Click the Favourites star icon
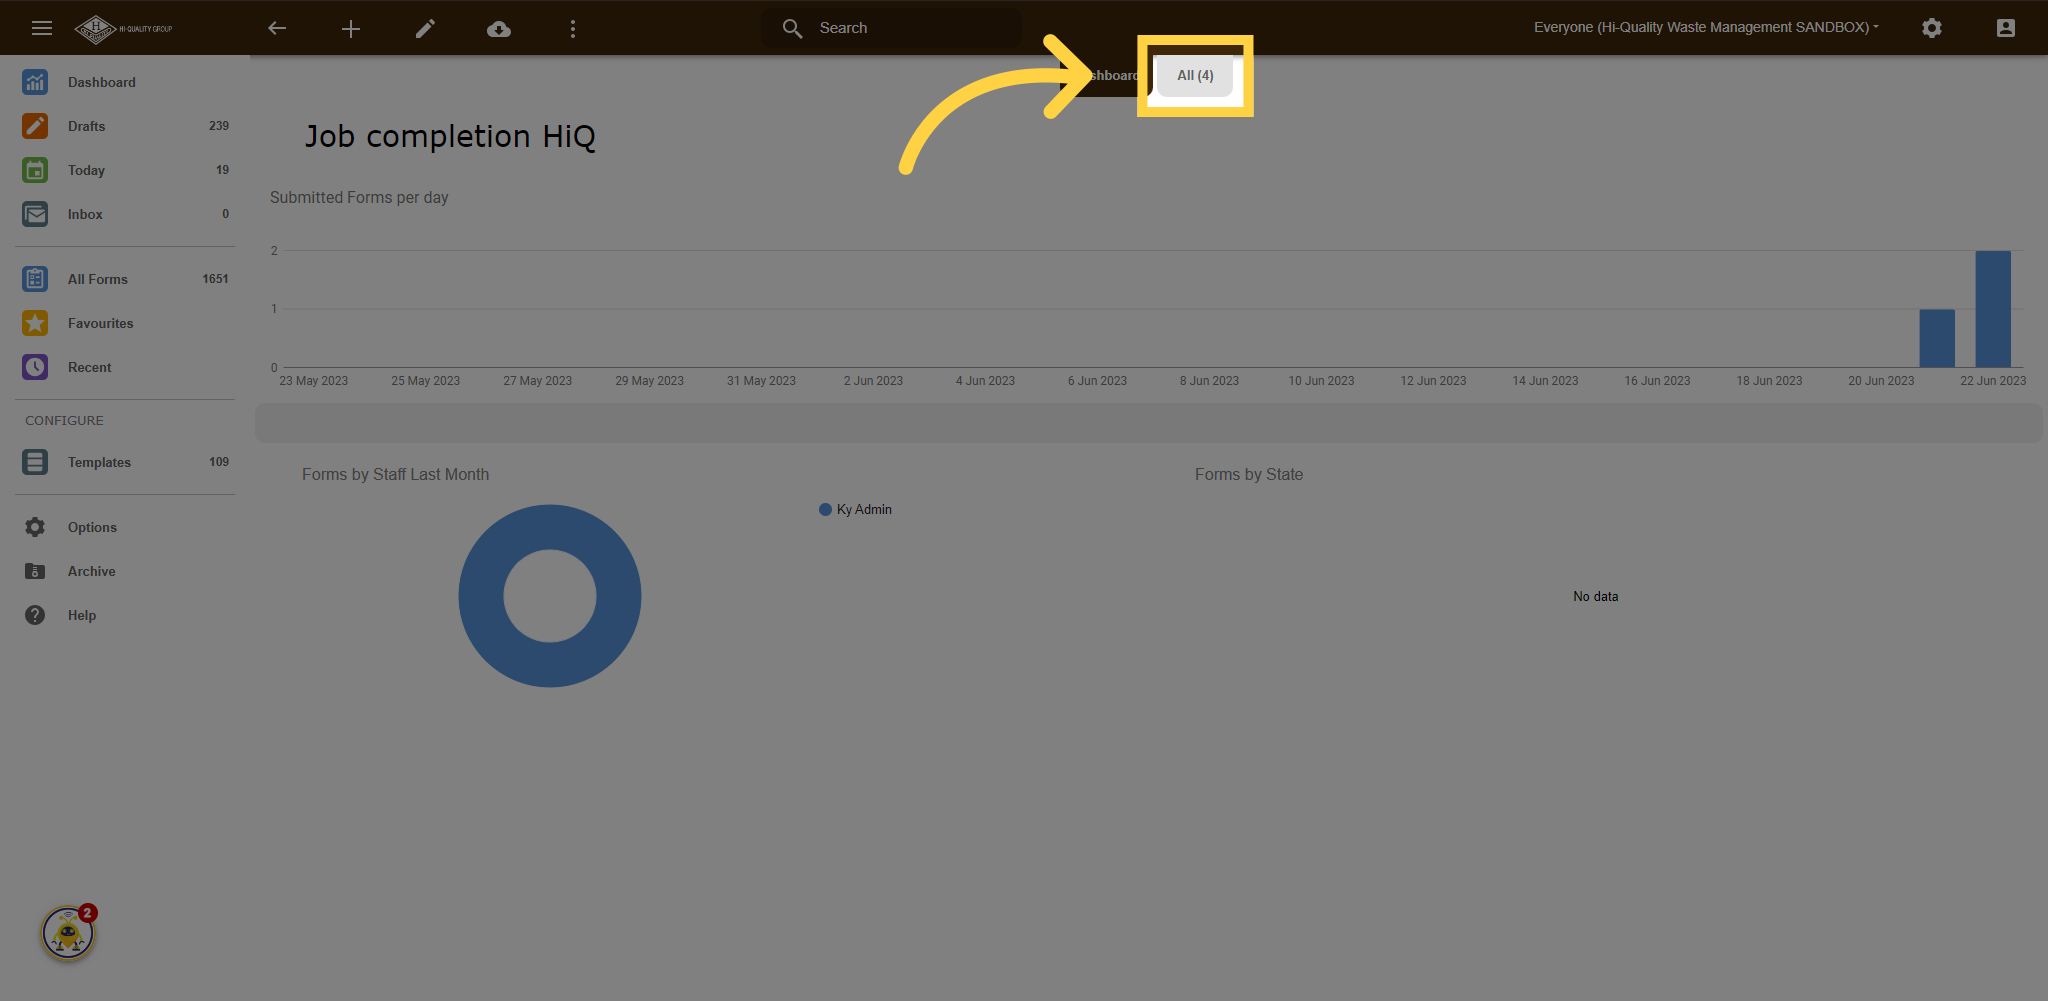2048x1001 pixels. pos(35,323)
